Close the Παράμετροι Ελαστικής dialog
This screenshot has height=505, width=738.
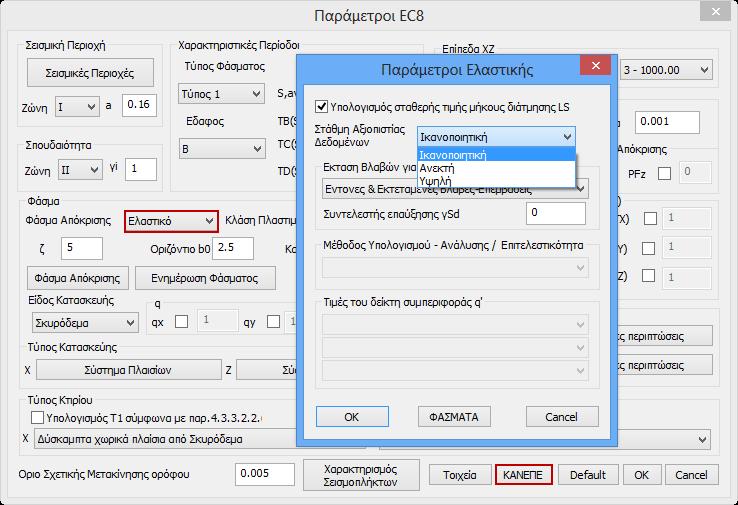click(x=595, y=65)
